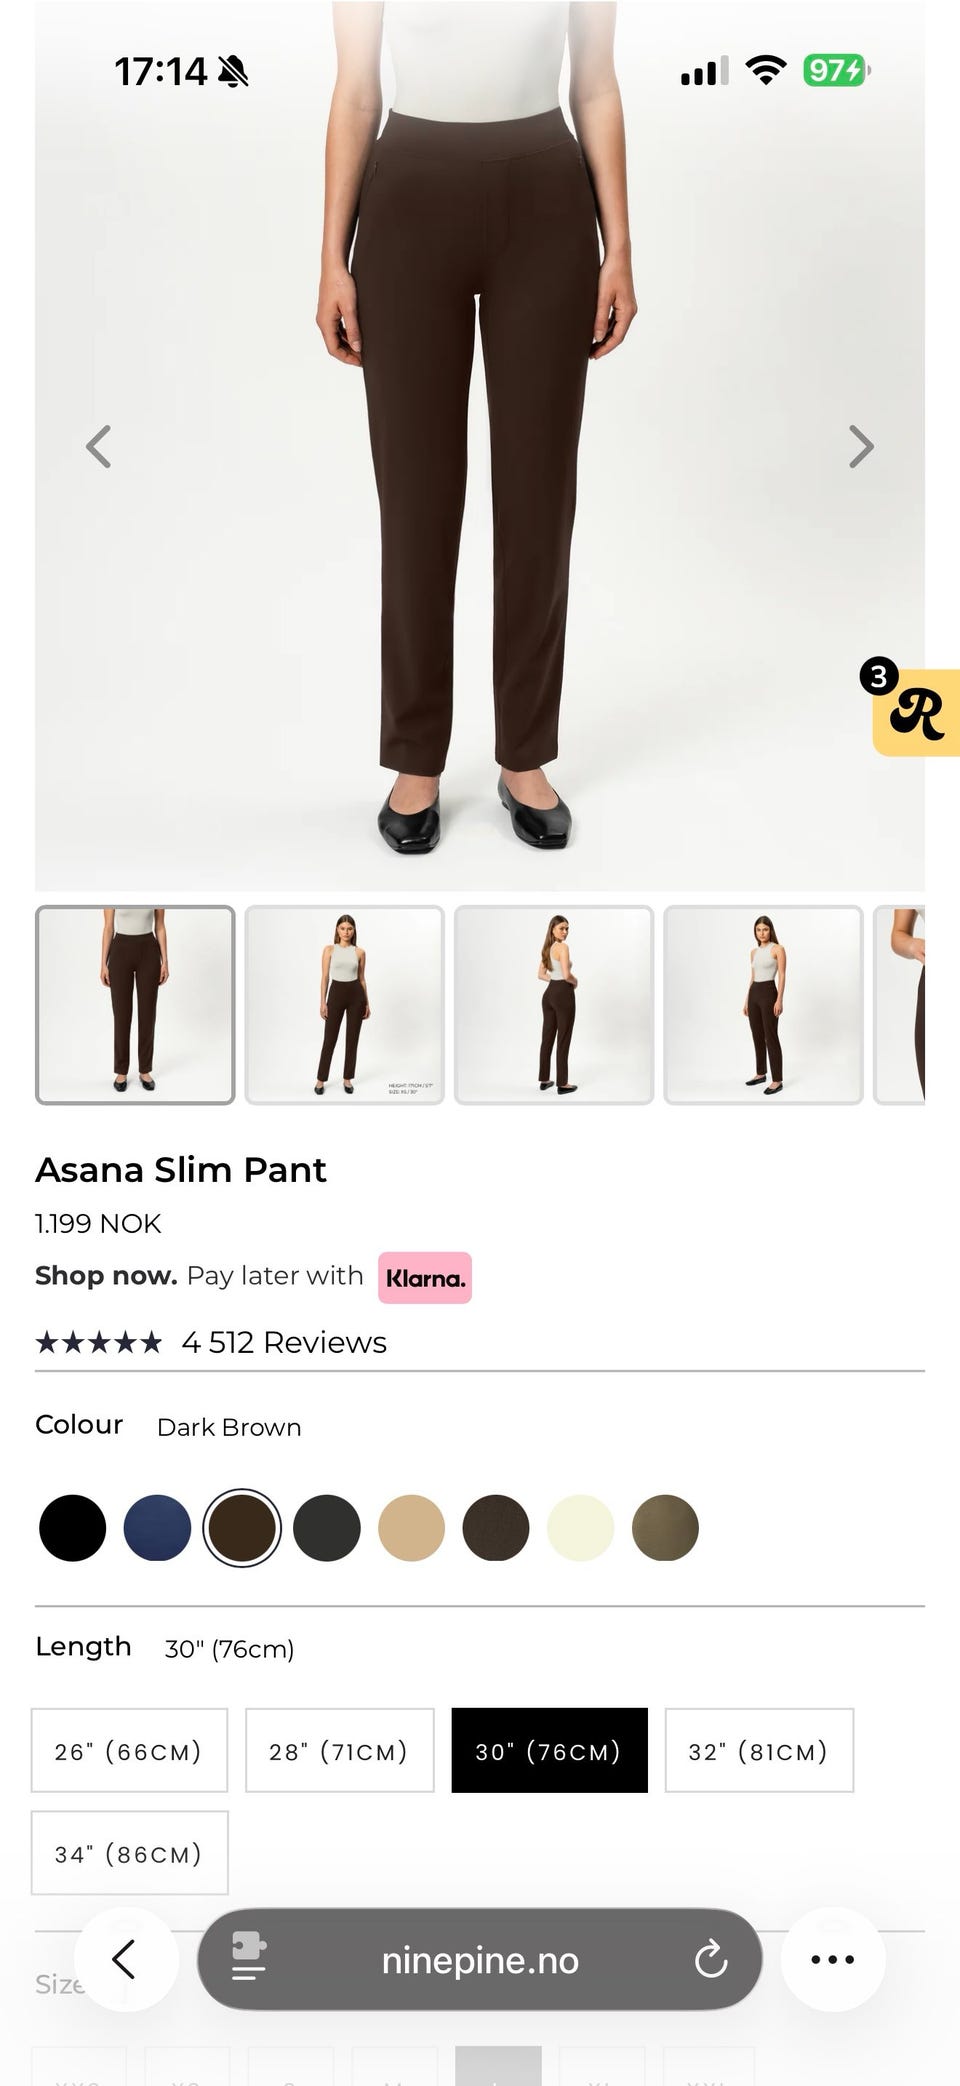This screenshot has height=2086, width=960.
Task: Open the page reader options icon
Action: (x=248, y=1958)
